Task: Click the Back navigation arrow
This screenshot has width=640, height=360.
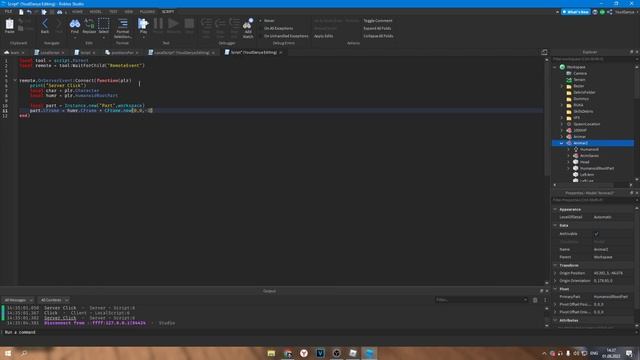Action: [45, 24]
